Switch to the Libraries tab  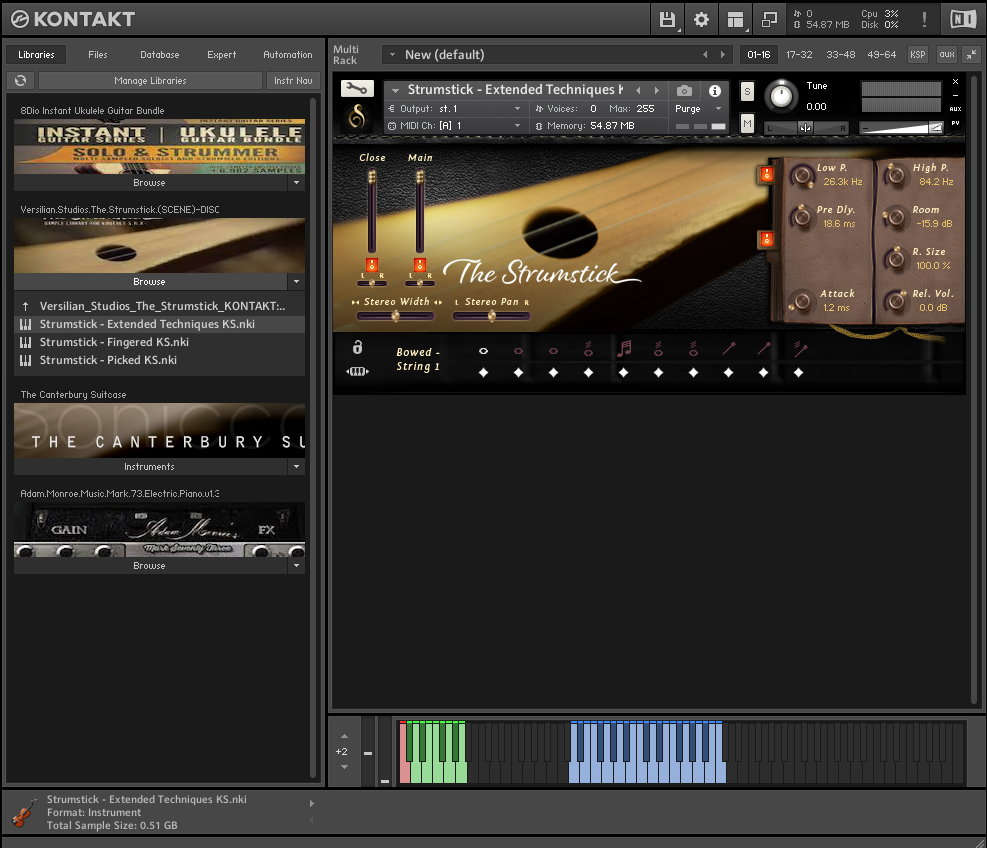click(36, 55)
